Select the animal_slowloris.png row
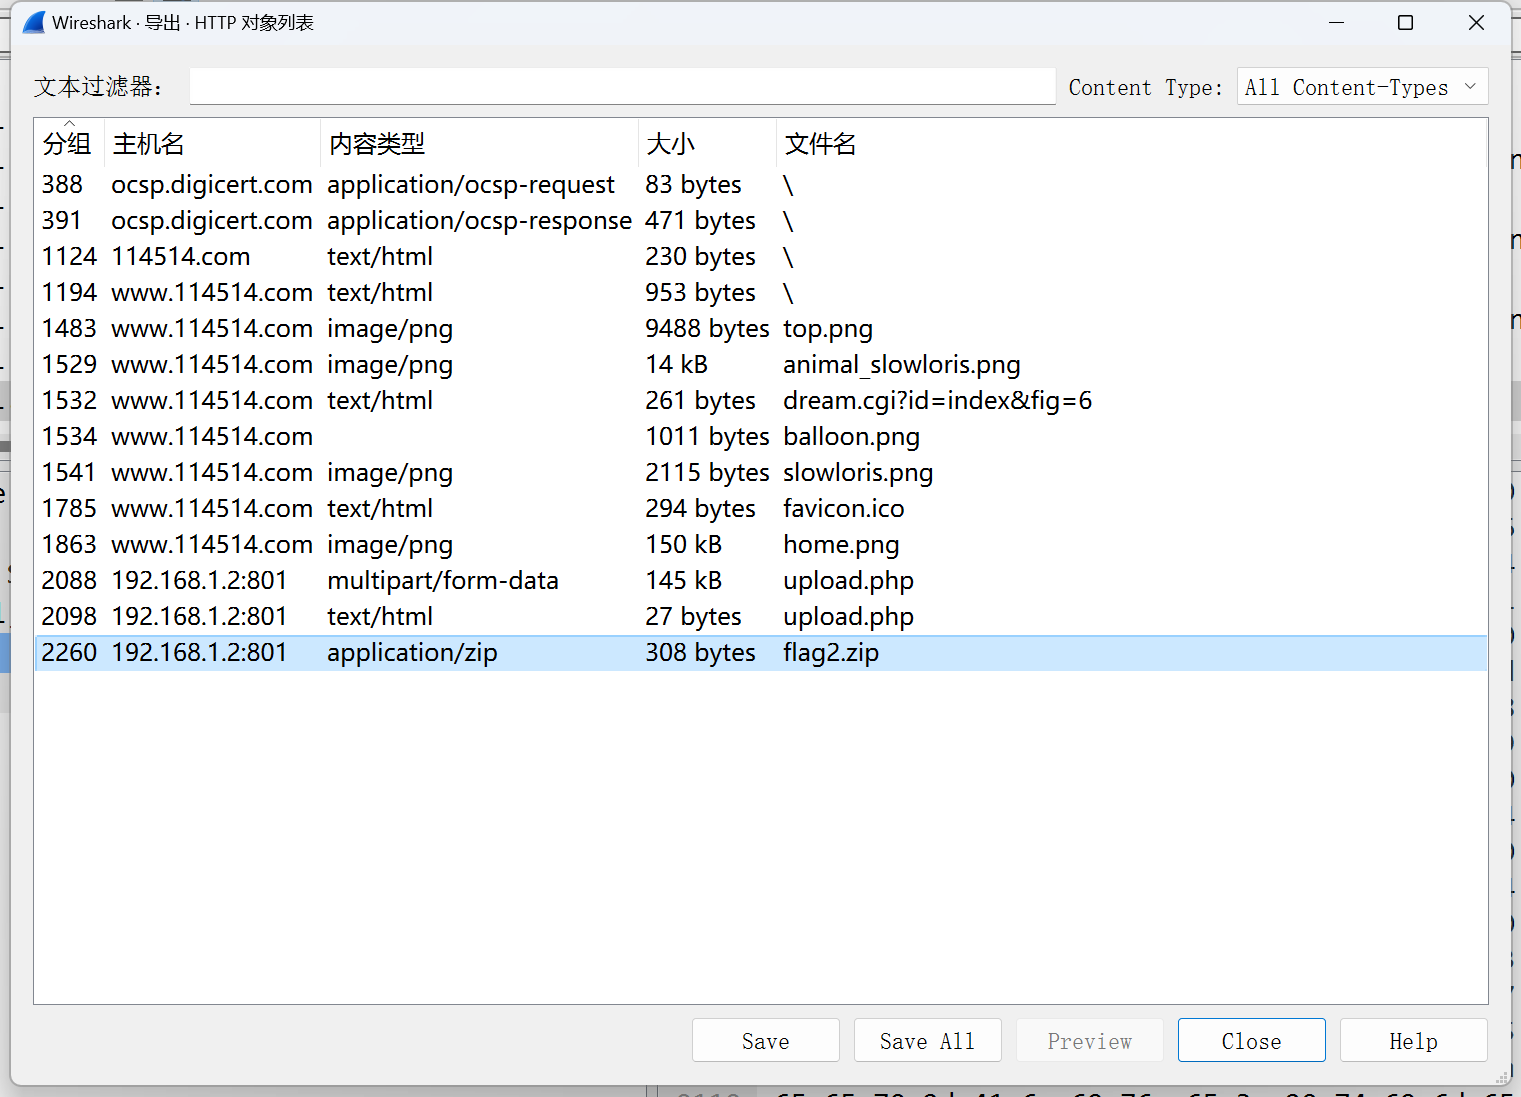 pos(761,365)
